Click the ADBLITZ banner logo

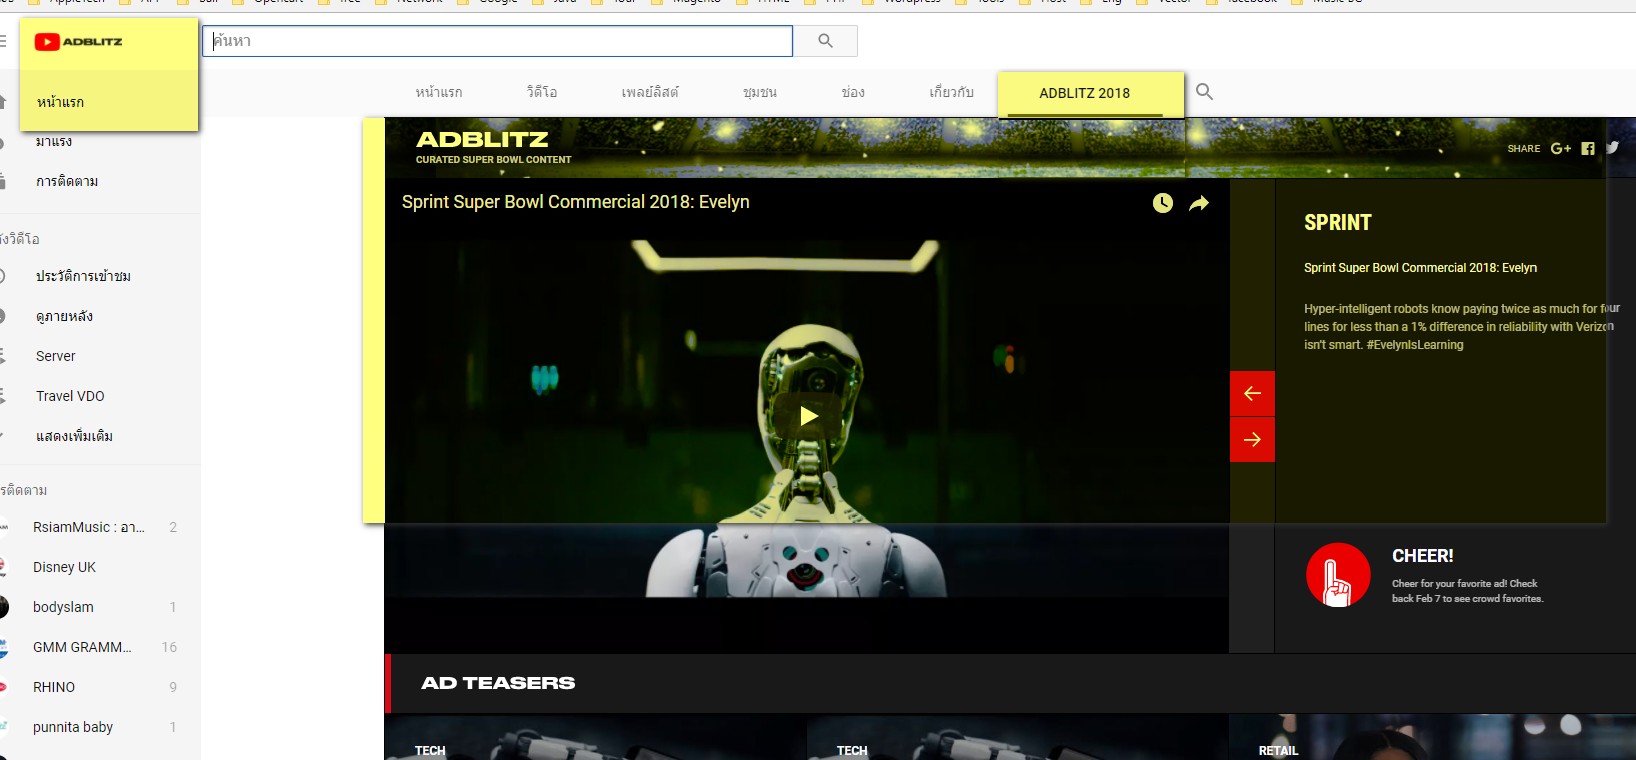pos(482,139)
